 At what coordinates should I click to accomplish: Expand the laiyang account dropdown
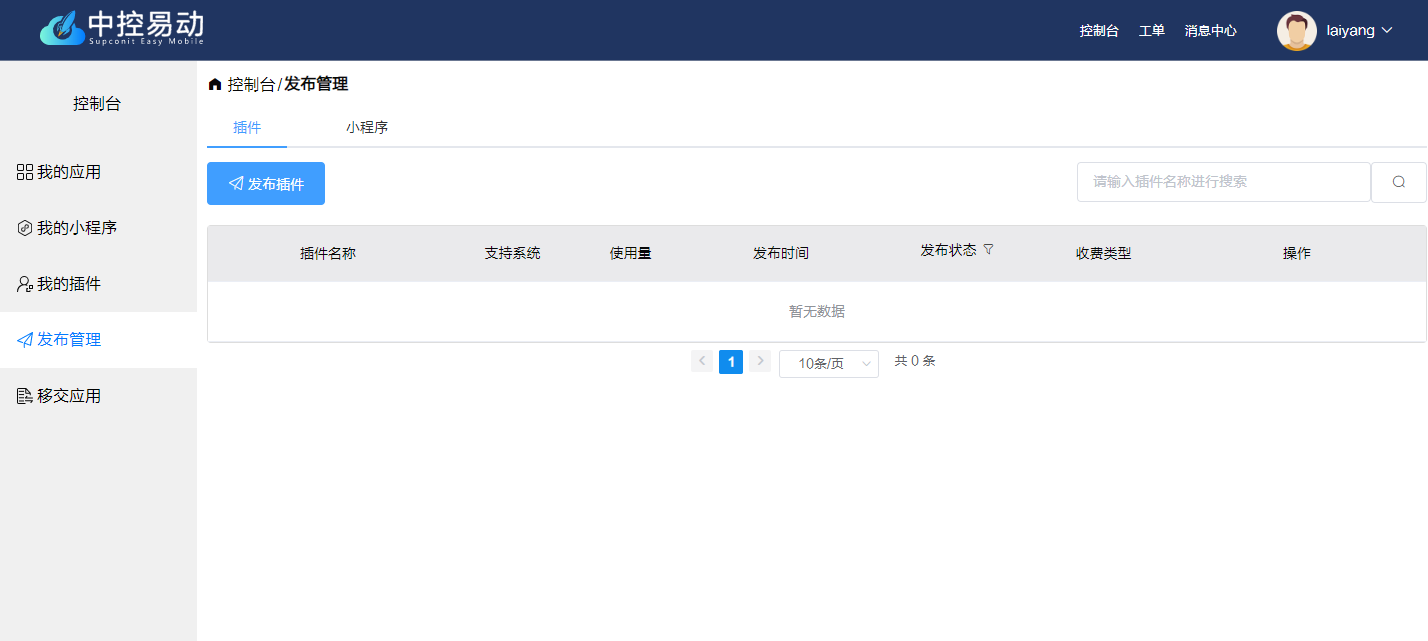[x=1387, y=31]
